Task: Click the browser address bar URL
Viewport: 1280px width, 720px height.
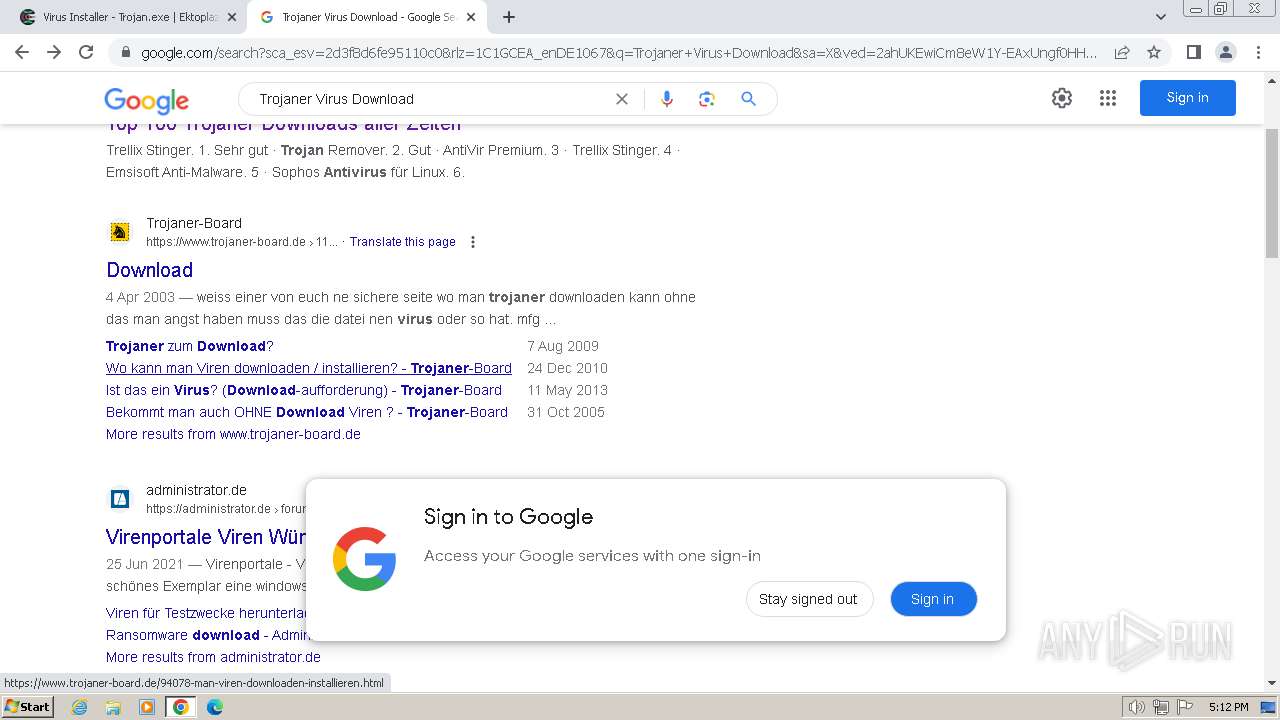Action: 618,53
